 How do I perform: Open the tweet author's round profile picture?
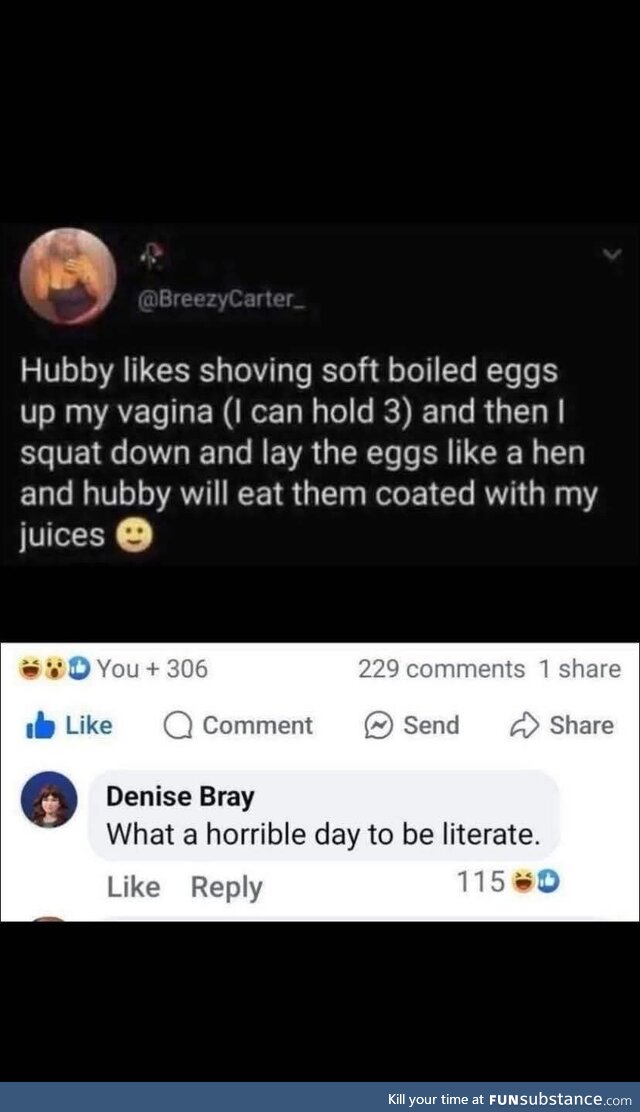pos(68,276)
